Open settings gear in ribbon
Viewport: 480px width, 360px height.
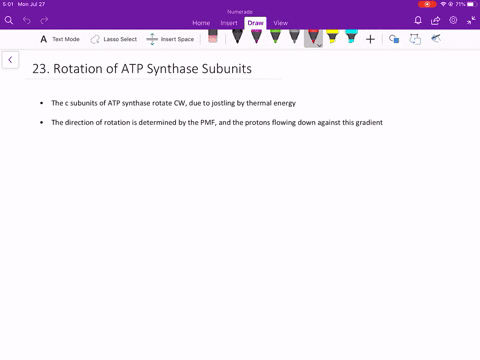pos(453,20)
